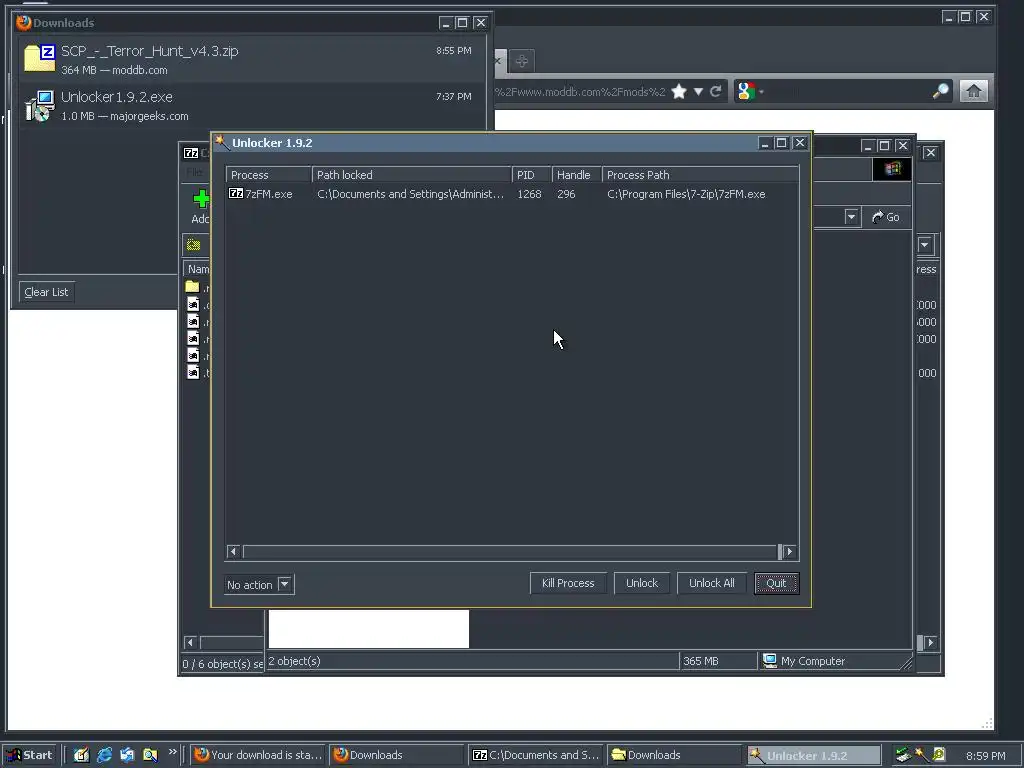Screen dimensions: 1024x768
Task: Quit the Unlocker dialog
Action: [776, 583]
